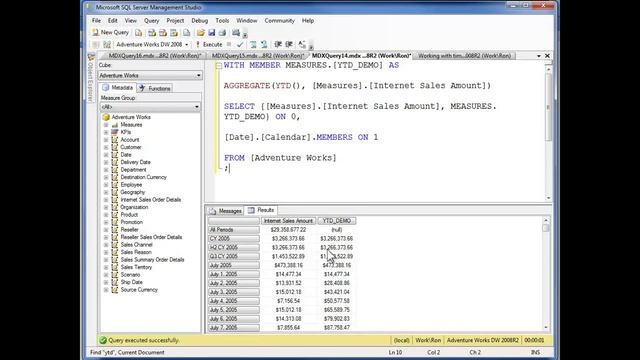
Task: Select the Results tab
Action: pos(261,210)
